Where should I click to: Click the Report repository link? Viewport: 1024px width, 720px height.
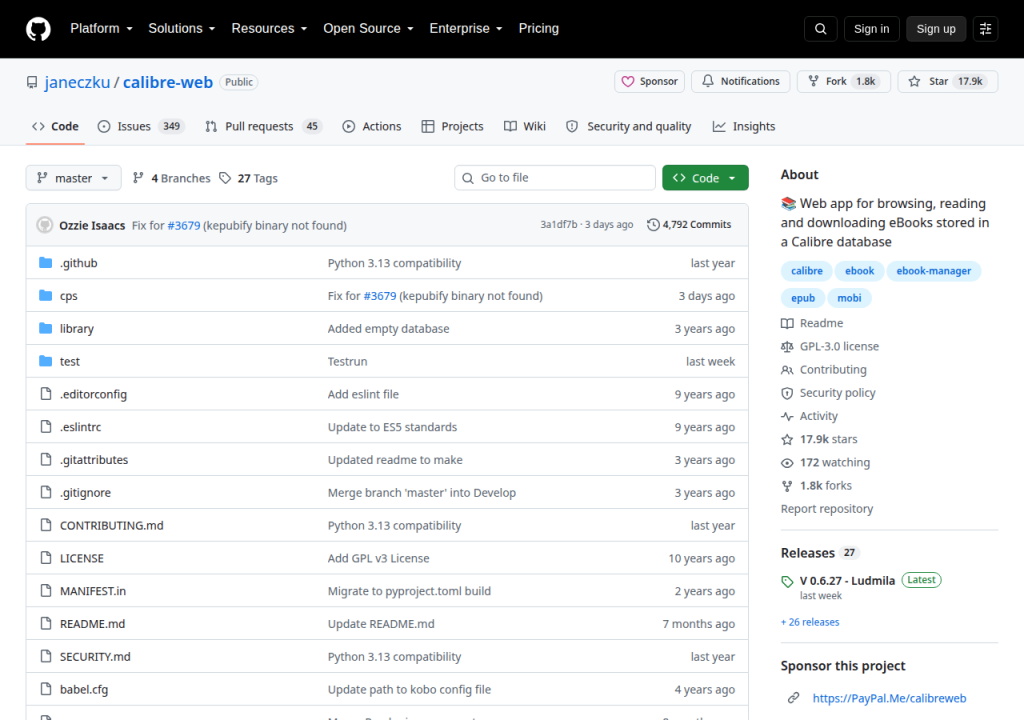click(827, 509)
